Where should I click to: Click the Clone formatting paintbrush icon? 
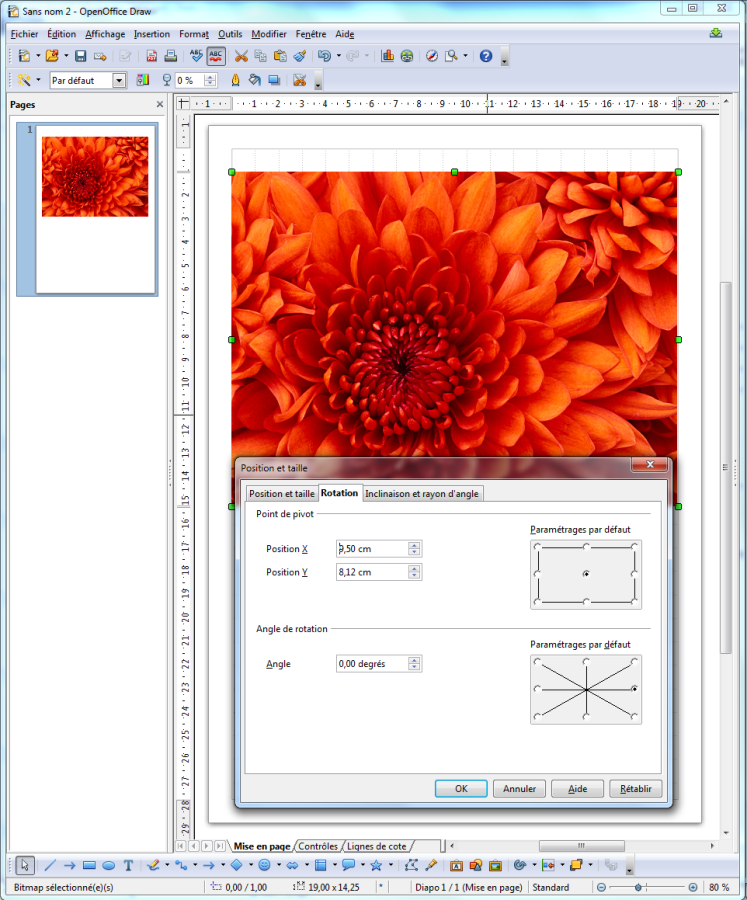[300, 56]
